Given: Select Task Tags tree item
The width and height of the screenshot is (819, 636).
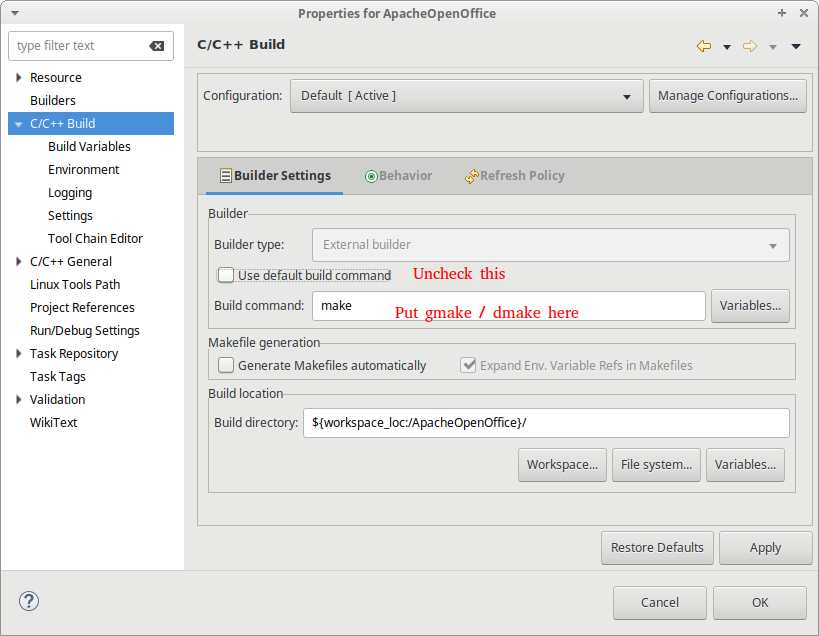Looking at the screenshot, I should point(57,376).
